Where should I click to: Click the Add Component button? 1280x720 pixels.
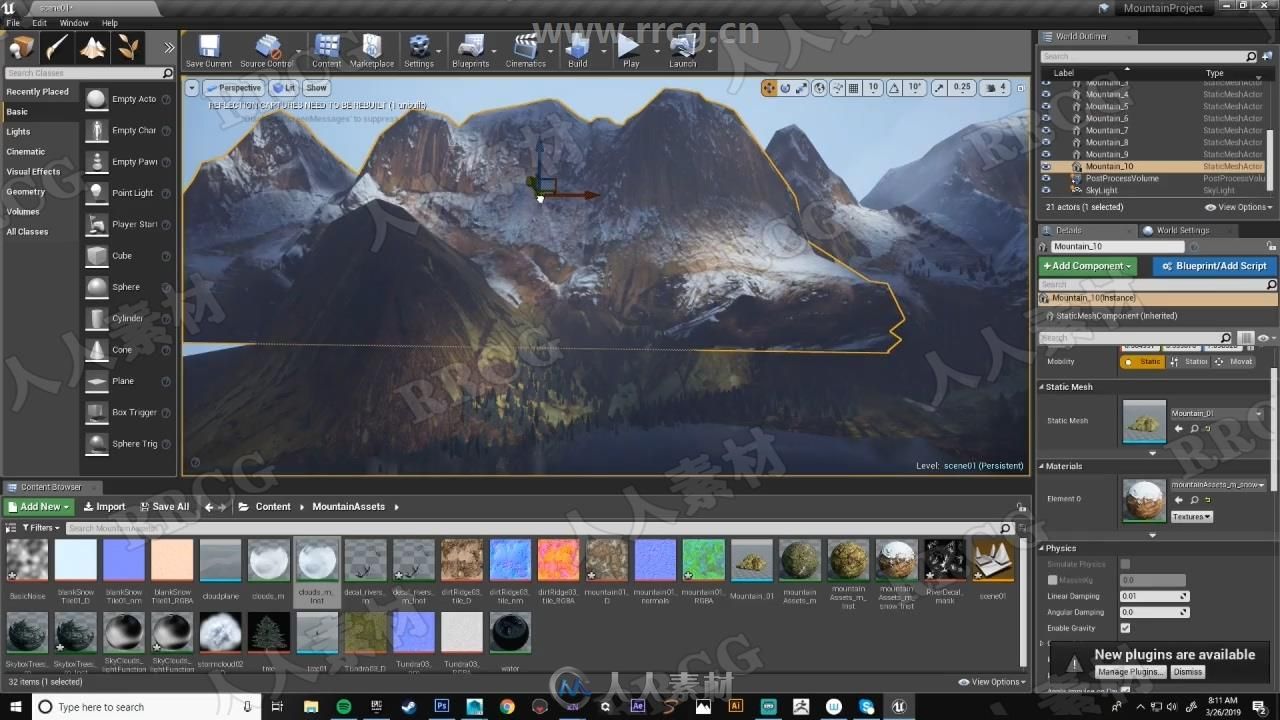pyautogui.click(x=1087, y=266)
